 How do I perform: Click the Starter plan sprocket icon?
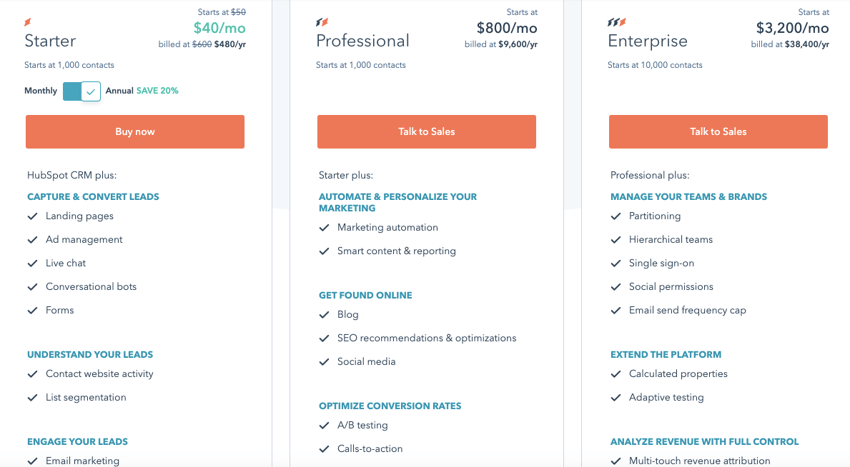pos(28,22)
